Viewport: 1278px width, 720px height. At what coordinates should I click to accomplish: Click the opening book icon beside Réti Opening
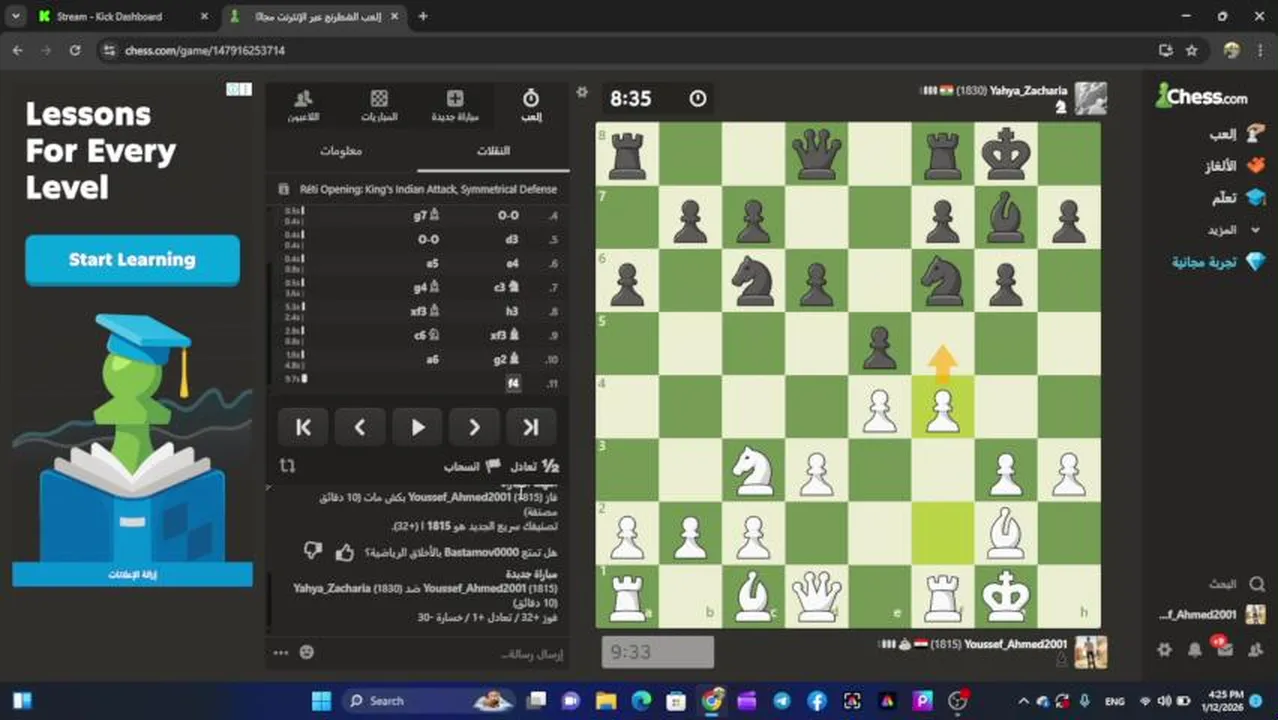pos(283,189)
